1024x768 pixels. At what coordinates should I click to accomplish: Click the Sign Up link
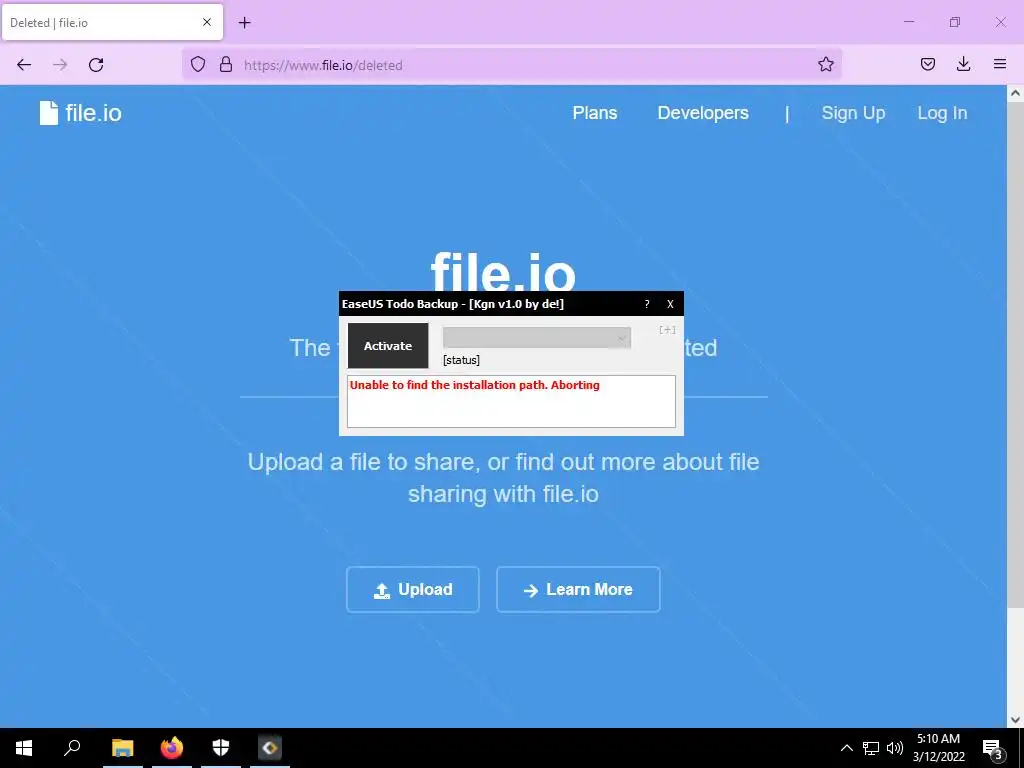pyautogui.click(x=853, y=113)
